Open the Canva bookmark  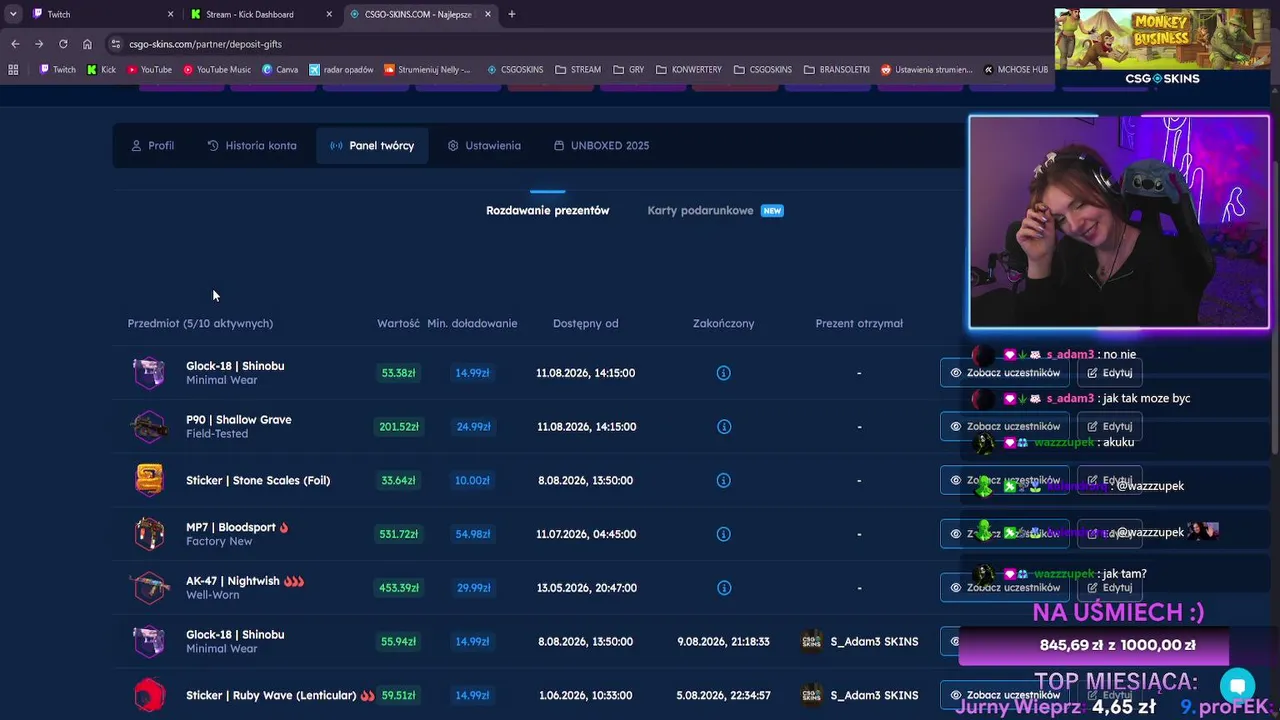[281, 70]
